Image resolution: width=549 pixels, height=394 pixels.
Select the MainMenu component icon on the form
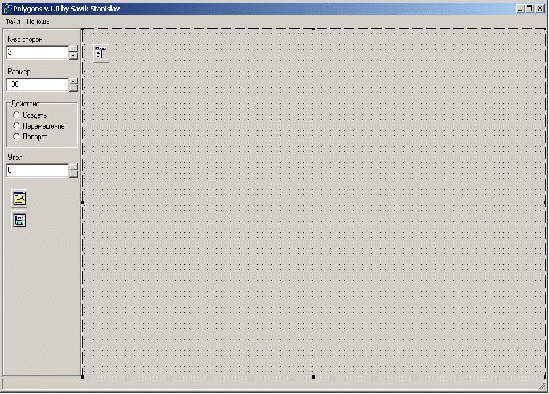(101, 54)
